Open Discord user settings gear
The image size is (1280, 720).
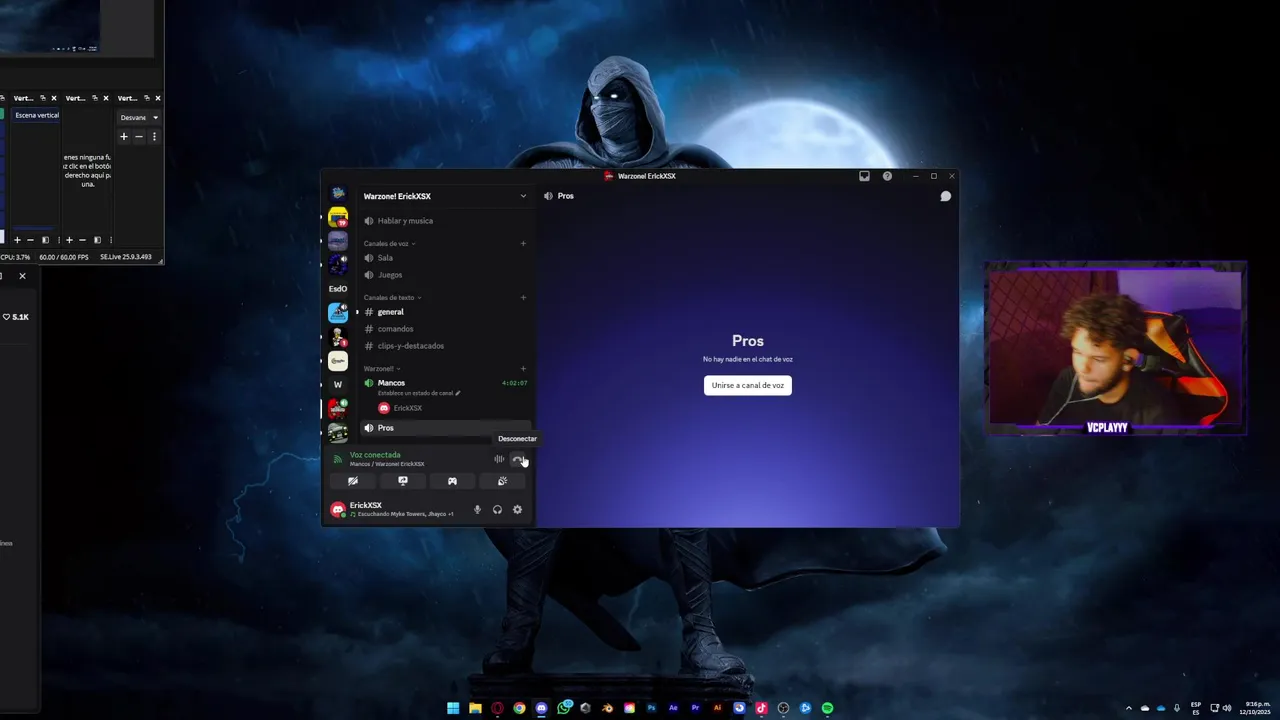[x=517, y=509]
